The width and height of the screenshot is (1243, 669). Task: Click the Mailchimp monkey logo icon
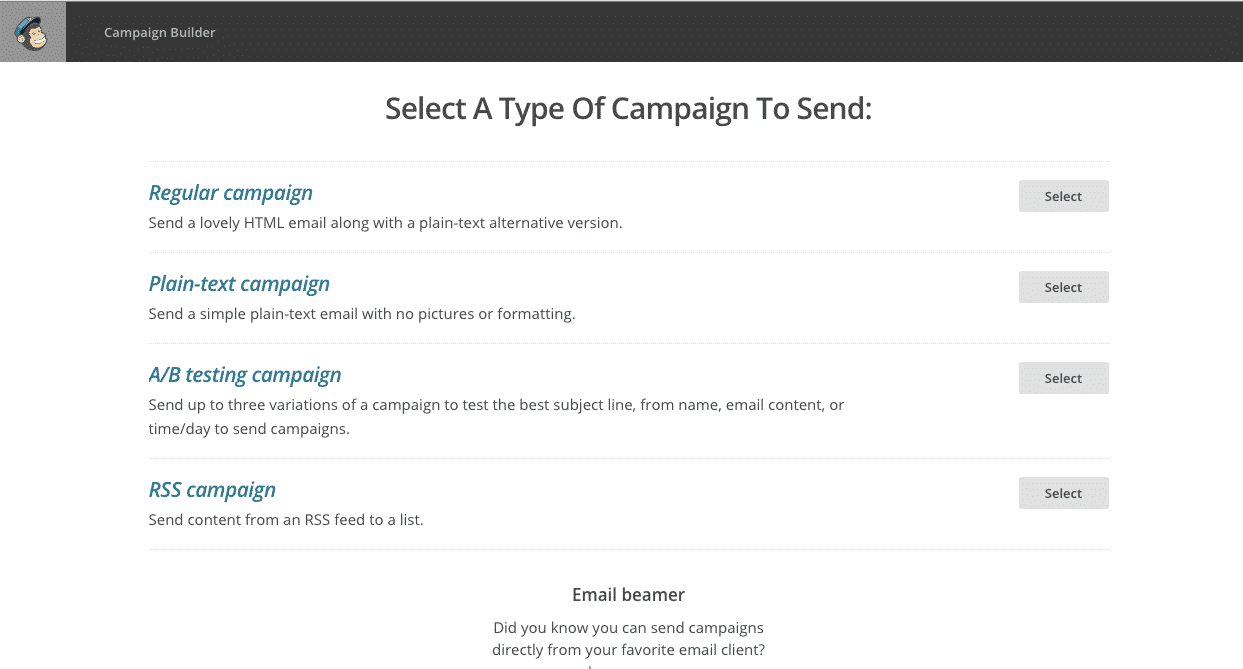tap(33, 32)
